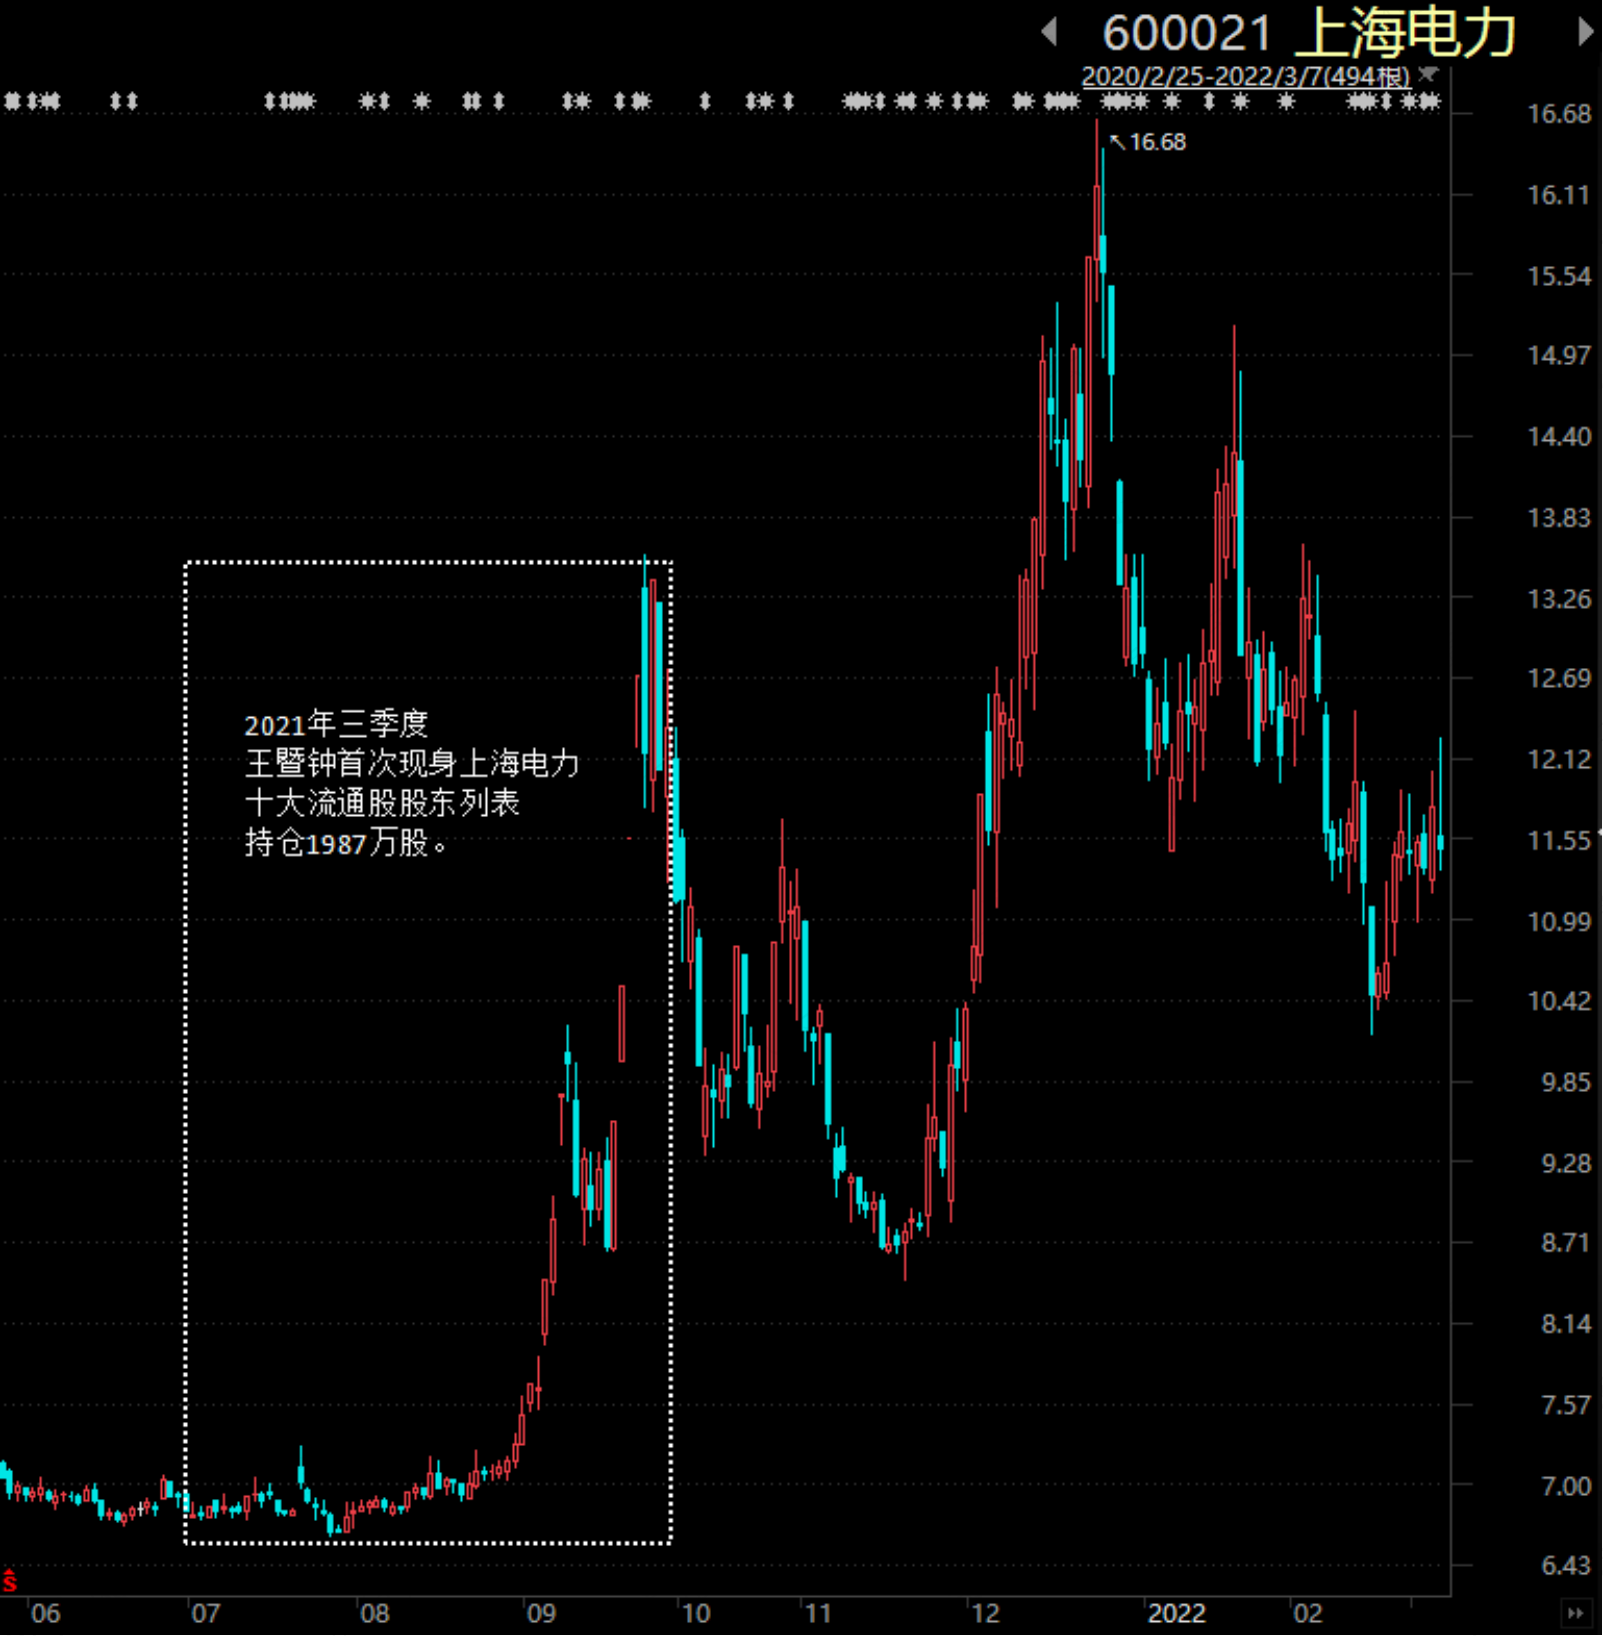Click the 11.55 value on the price axis
Image resolution: width=1603 pixels, height=1636 pixels.
(1559, 840)
